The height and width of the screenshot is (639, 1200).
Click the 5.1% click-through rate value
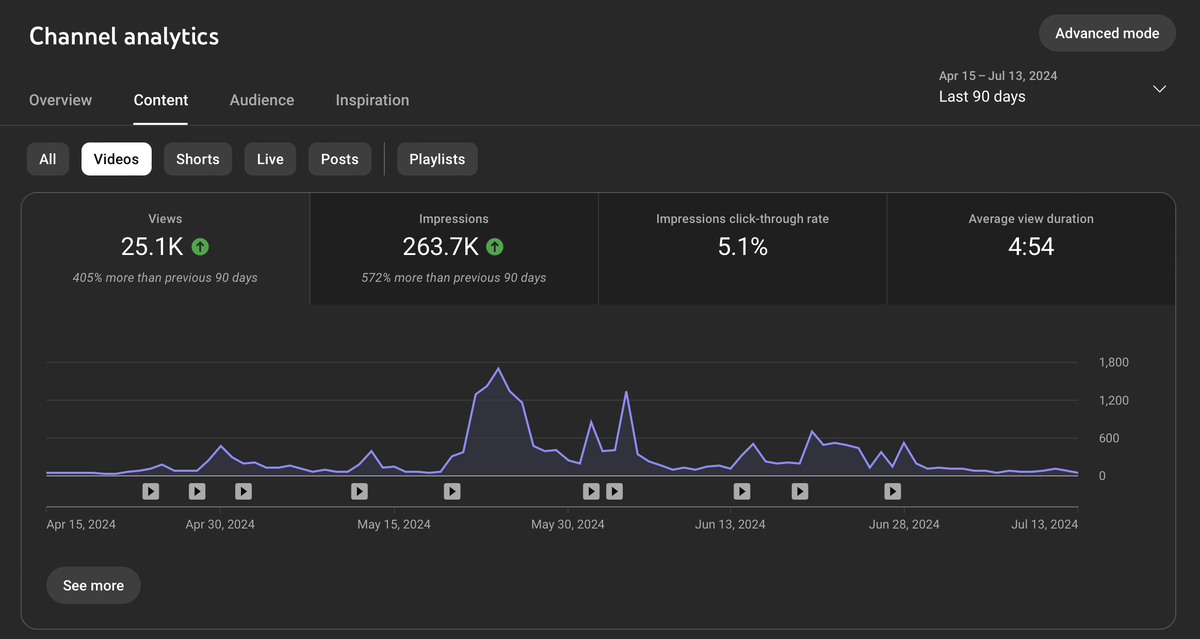point(743,246)
